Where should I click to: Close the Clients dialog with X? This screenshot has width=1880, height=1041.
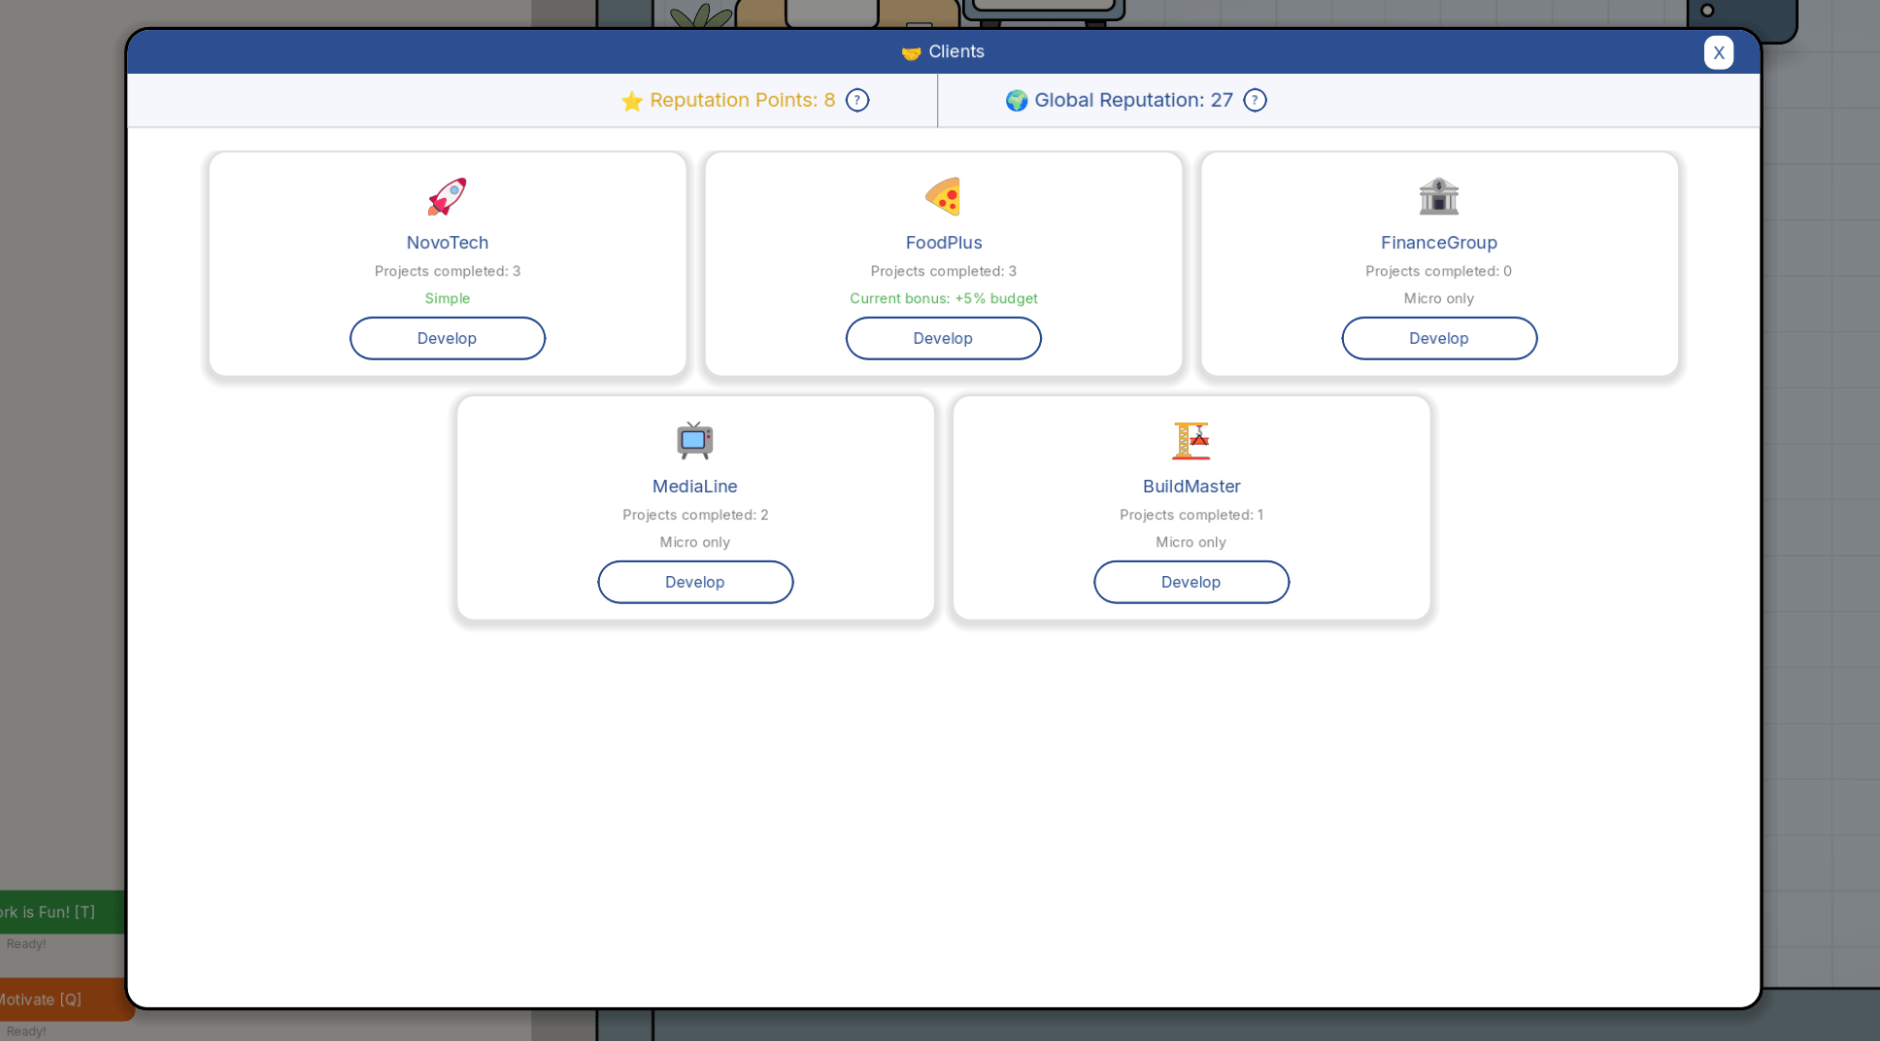(x=1718, y=53)
